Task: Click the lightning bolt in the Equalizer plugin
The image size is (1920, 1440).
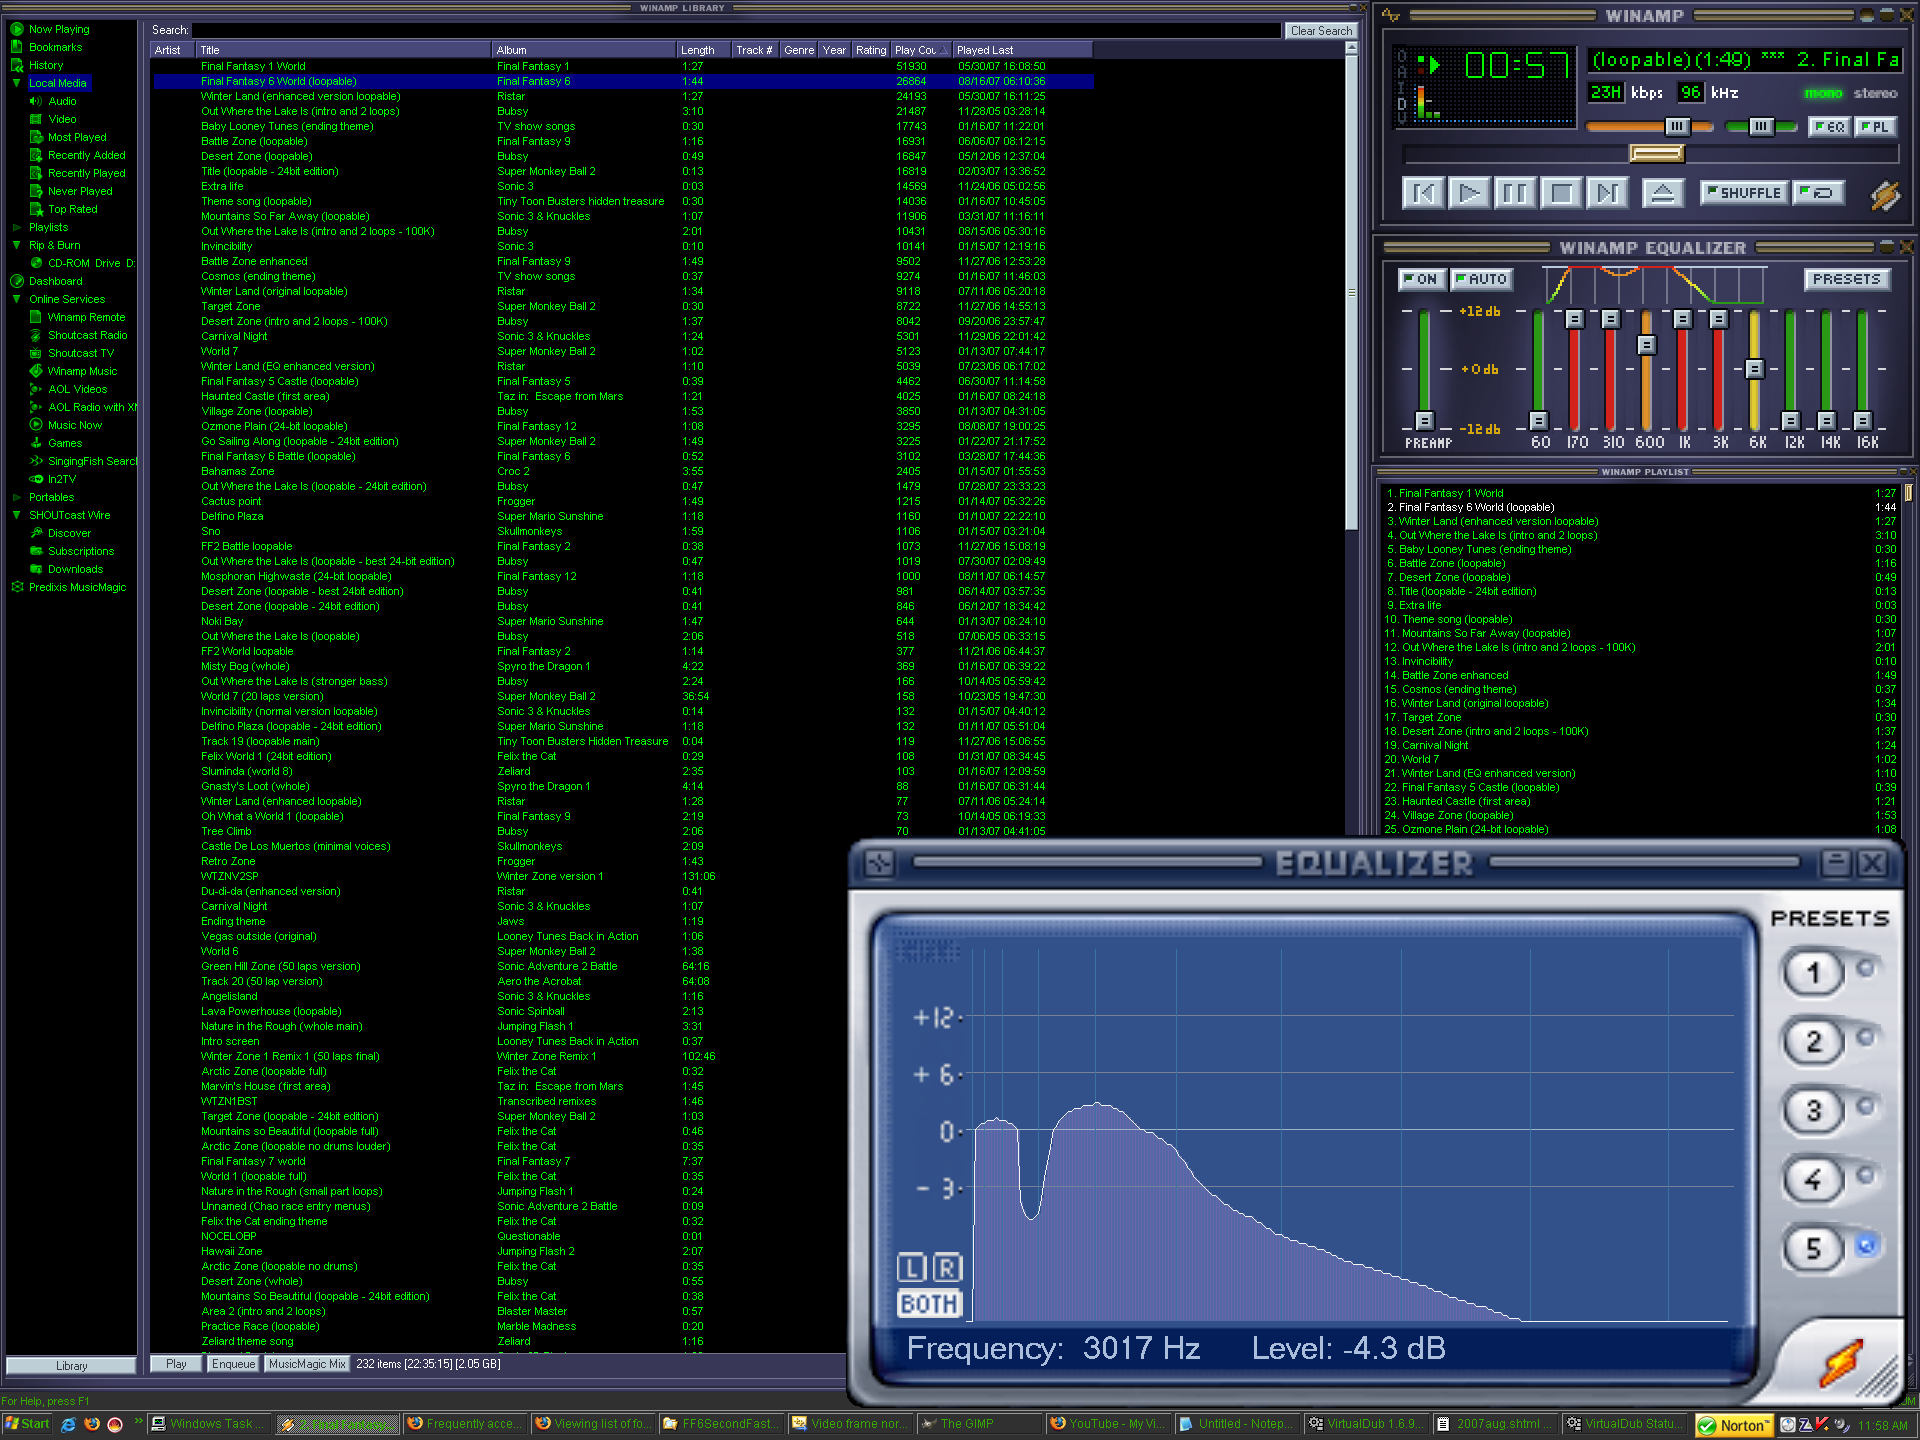Action: [1841, 1362]
